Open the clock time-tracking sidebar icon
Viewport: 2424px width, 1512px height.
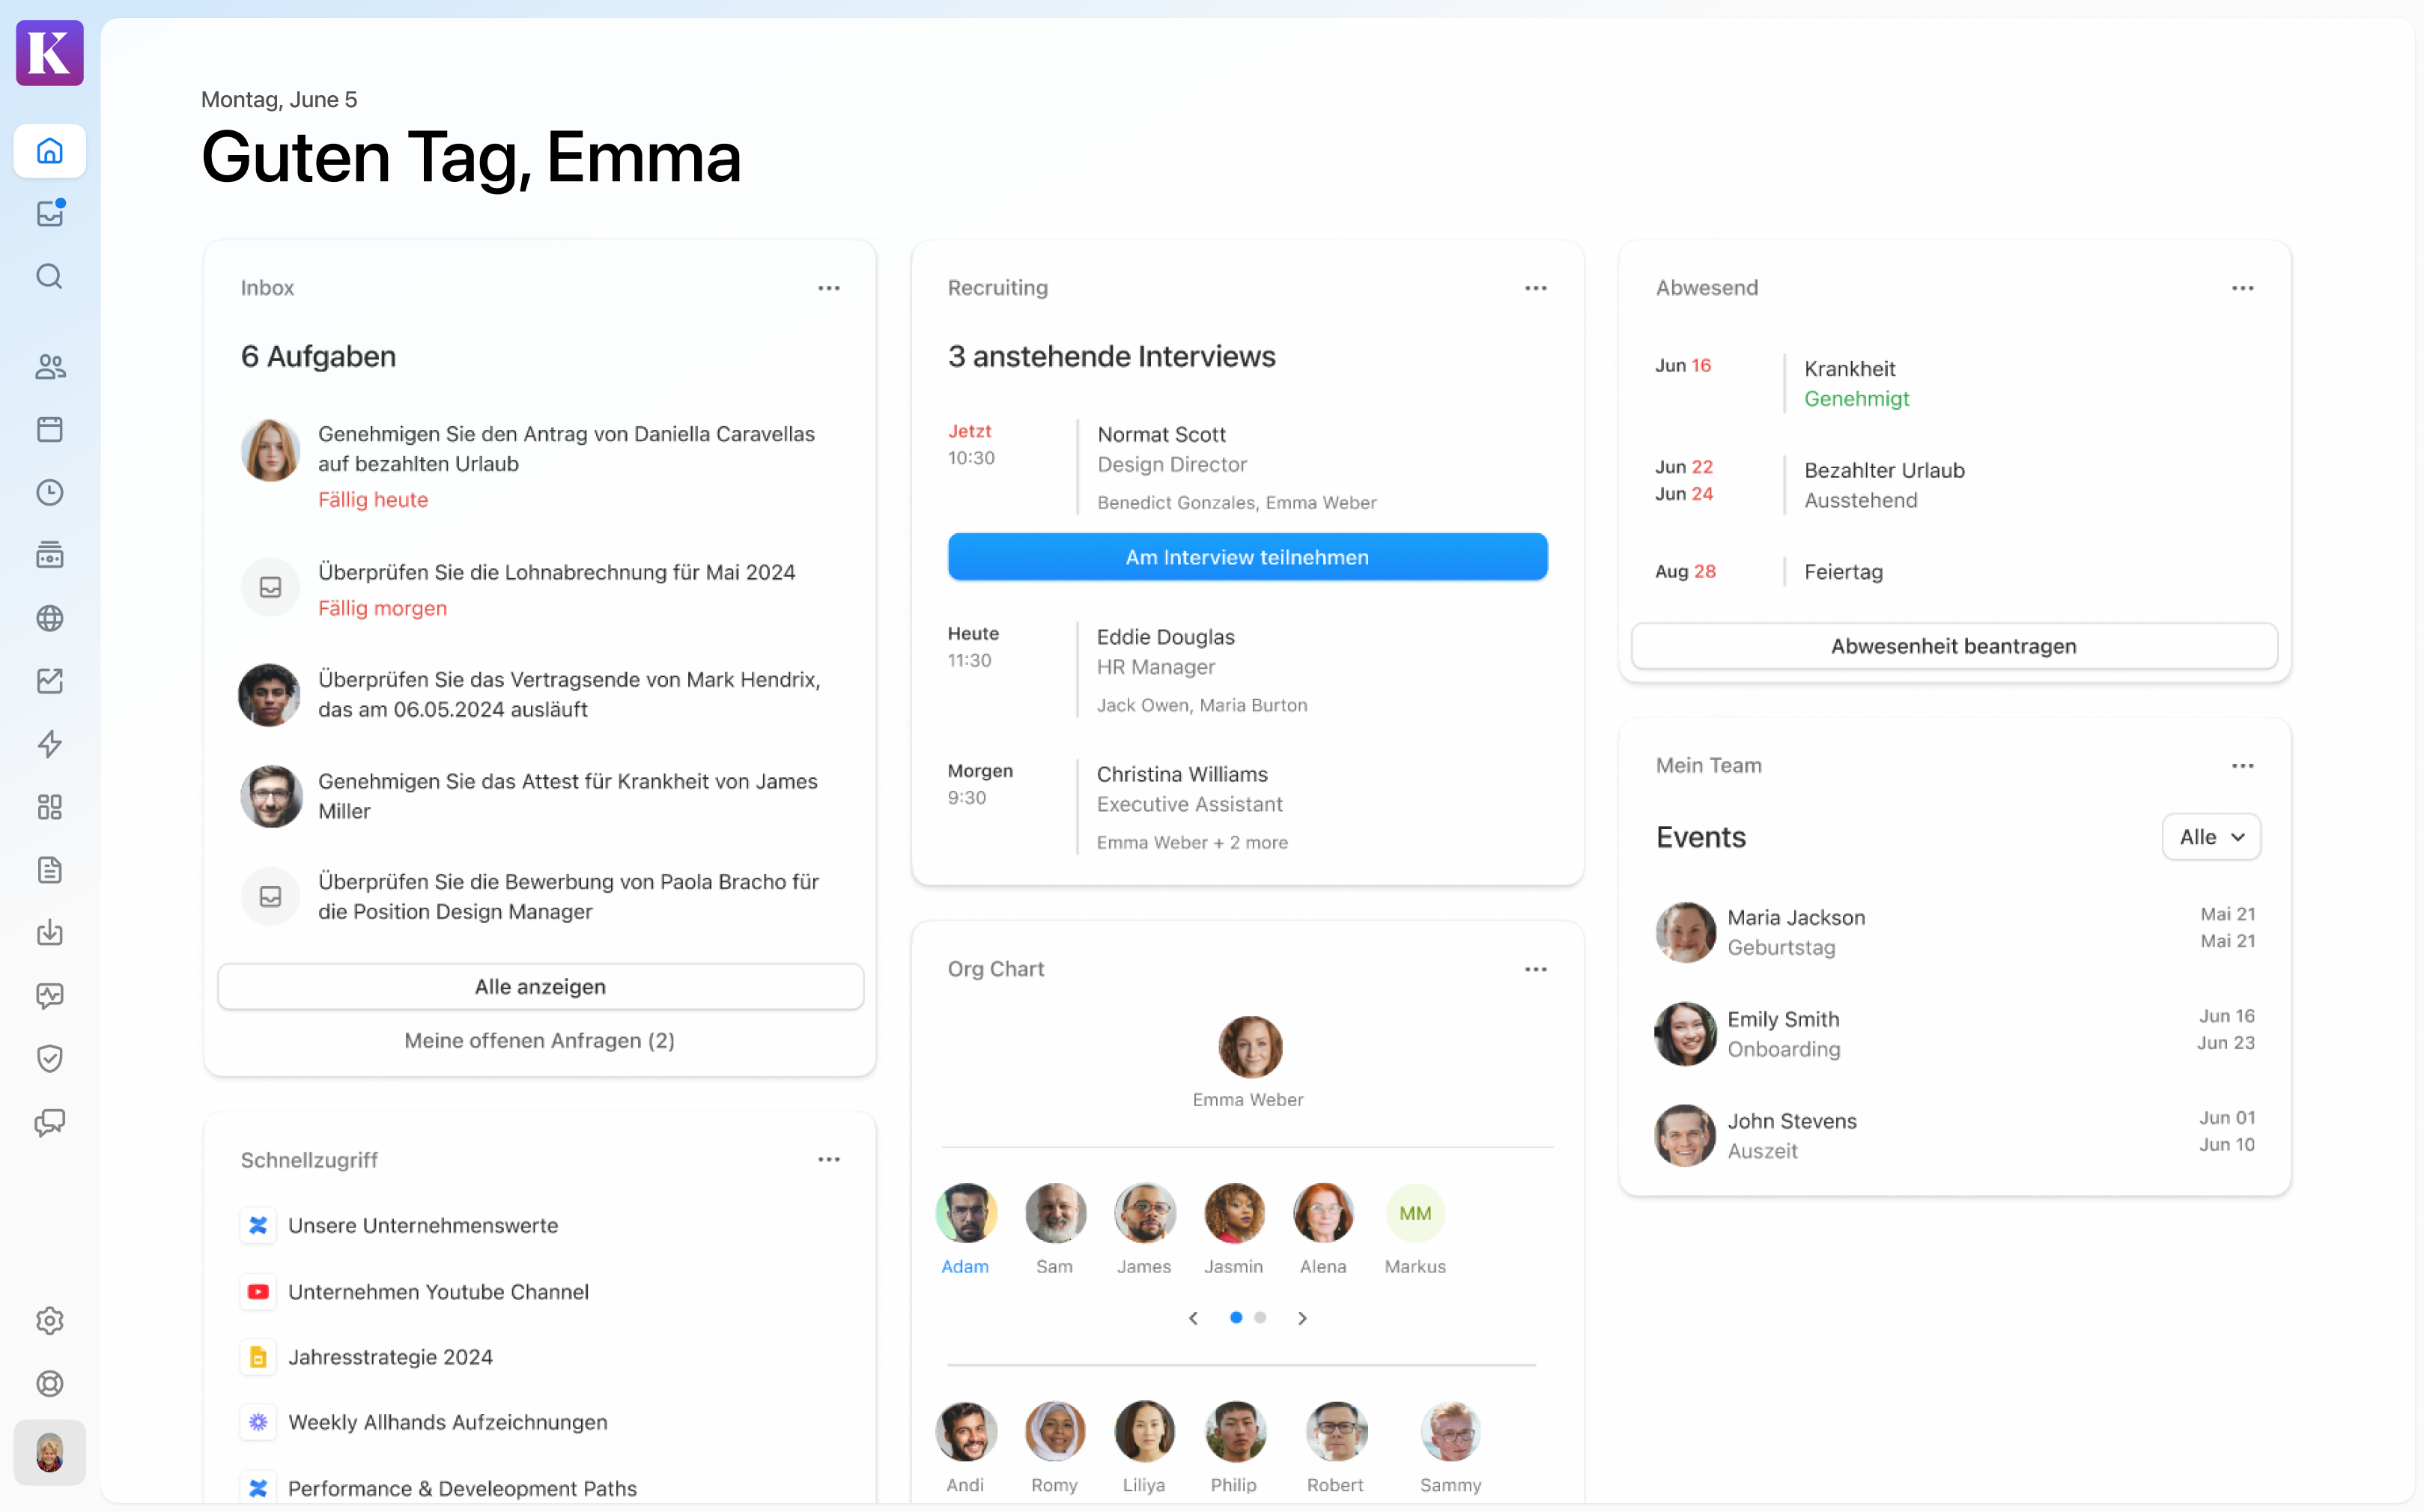pyautogui.click(x=49, y=493)
